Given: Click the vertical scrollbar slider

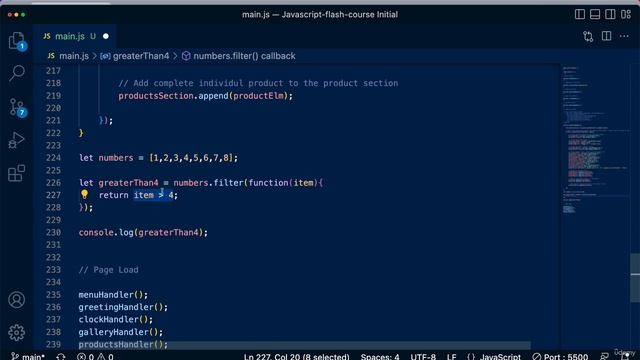Looking at the screenshot, I should point(635,278).
